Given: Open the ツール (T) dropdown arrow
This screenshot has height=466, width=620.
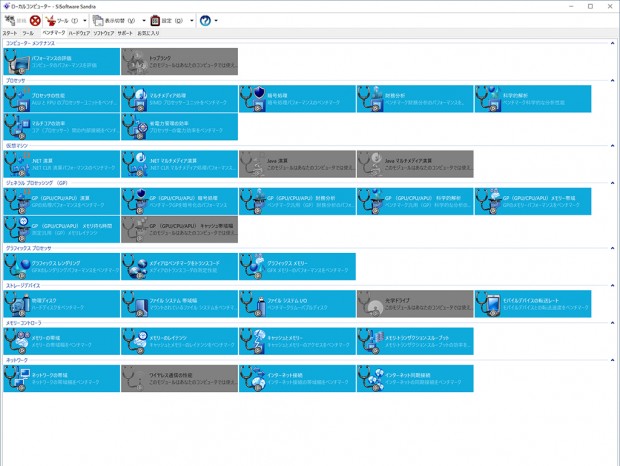Looking at the screenshot, I should point(85,21).
